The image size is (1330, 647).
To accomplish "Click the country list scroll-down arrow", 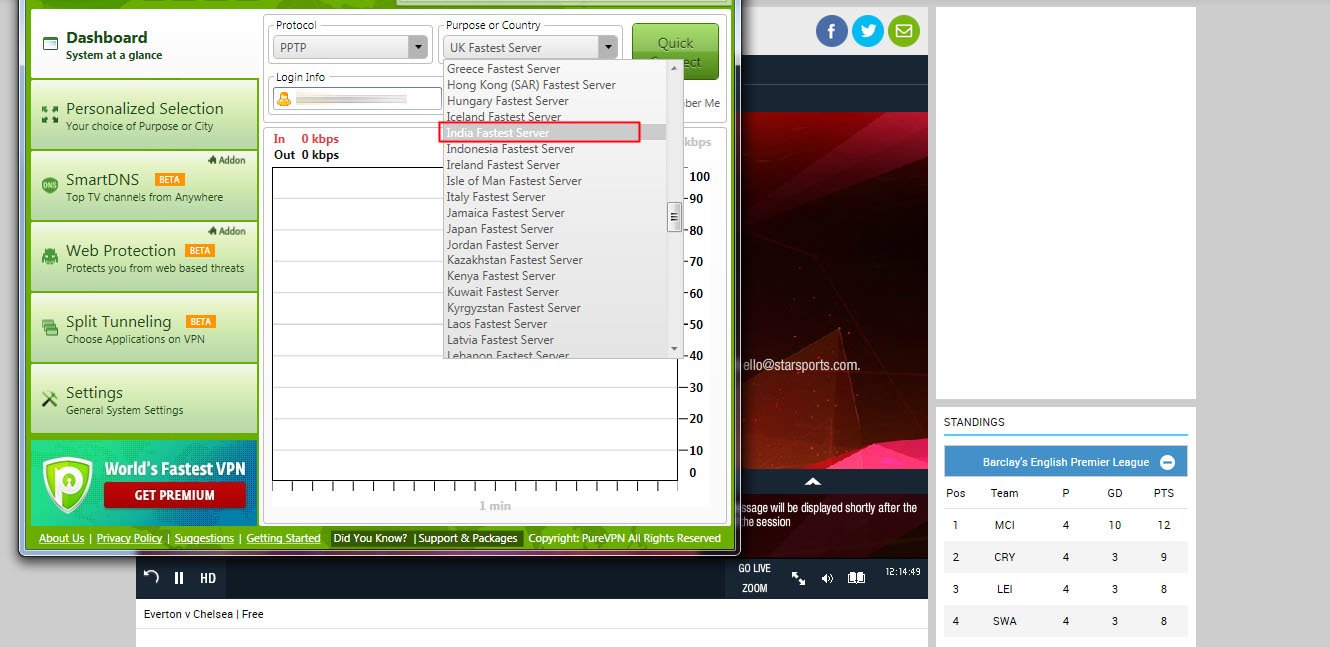I will click(675, 350).
